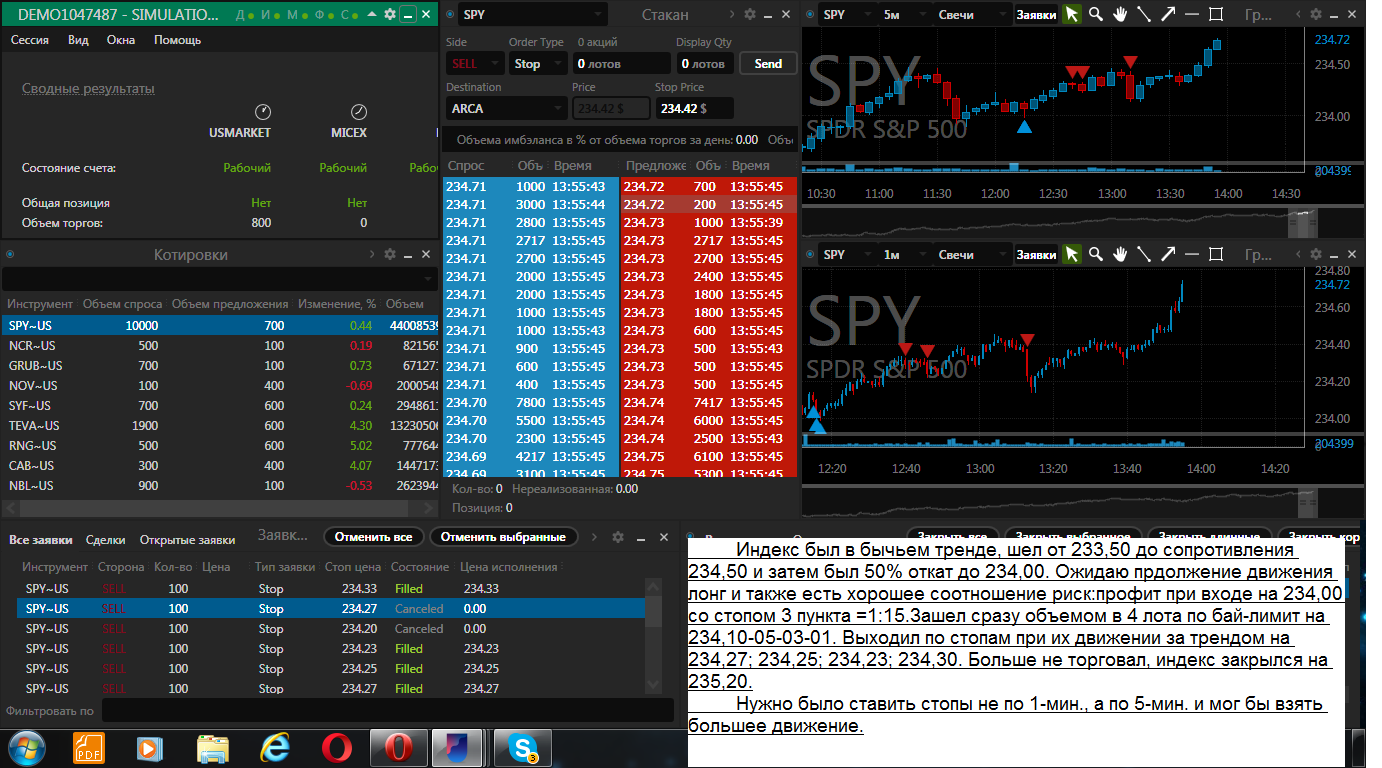Open the Окна menu

tap(121, 40)
